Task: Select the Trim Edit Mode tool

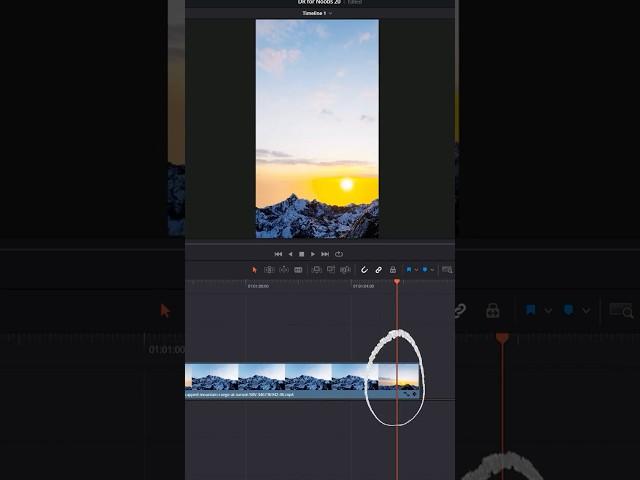Action: tap(269, 270)
